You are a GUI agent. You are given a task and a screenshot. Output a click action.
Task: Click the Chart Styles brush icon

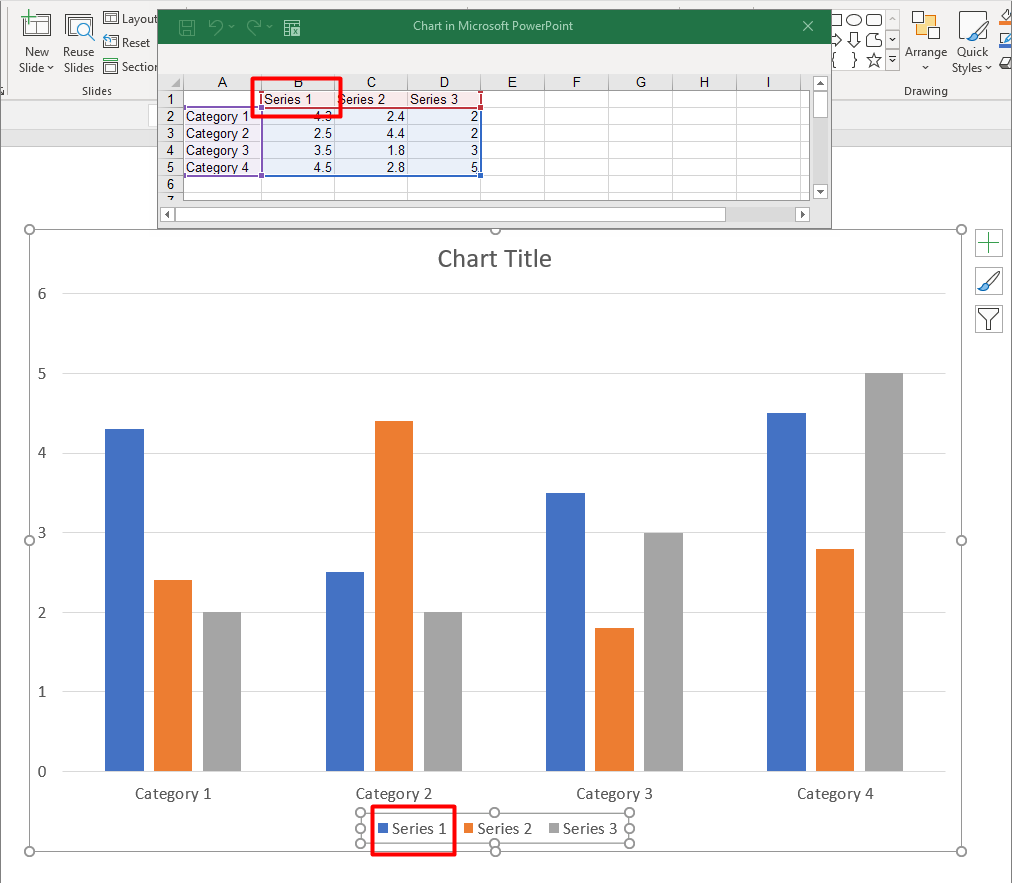(988, 280)
